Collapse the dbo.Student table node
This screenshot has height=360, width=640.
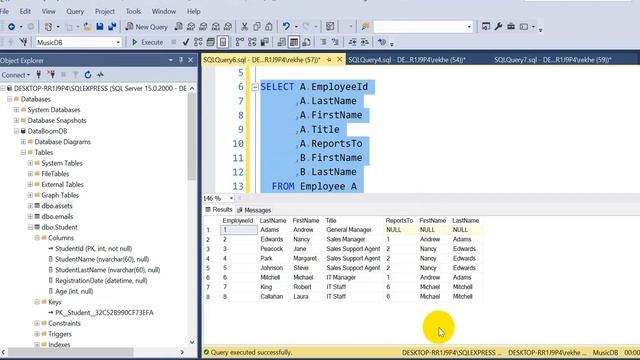point(30,227)
